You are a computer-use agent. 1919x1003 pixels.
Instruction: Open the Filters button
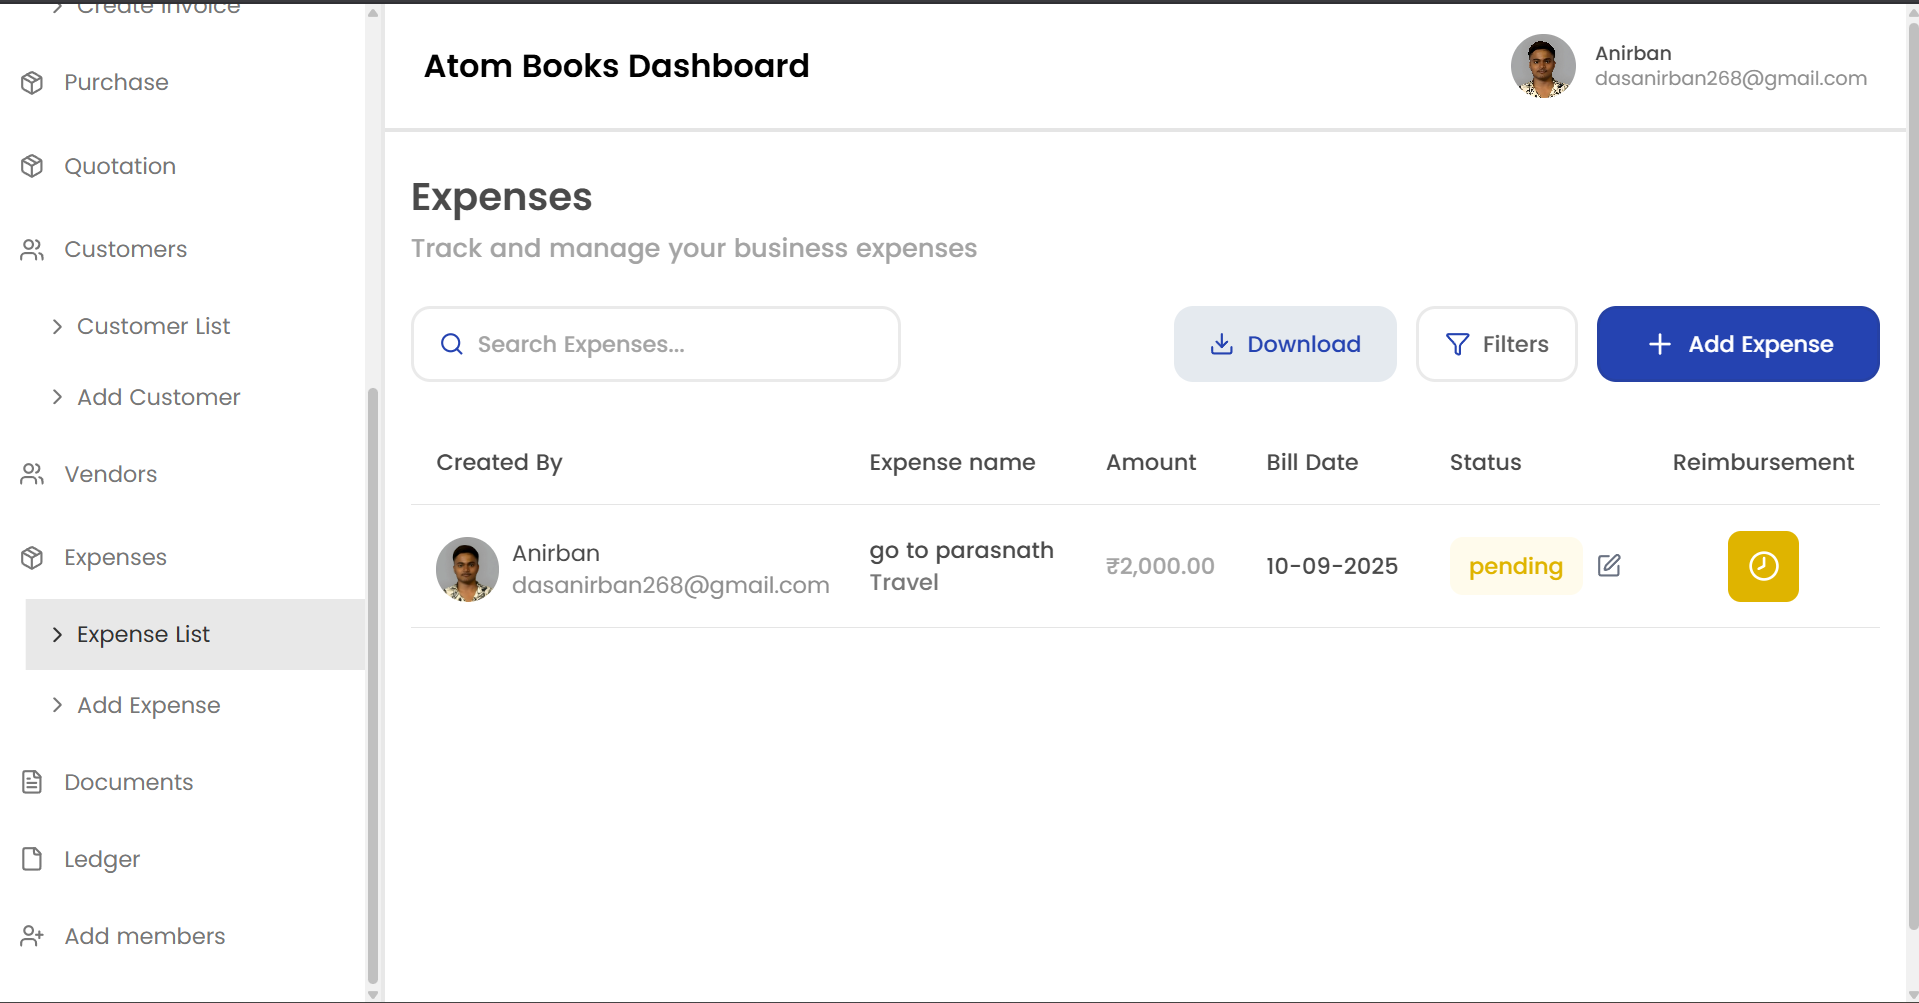point(1496,344)
